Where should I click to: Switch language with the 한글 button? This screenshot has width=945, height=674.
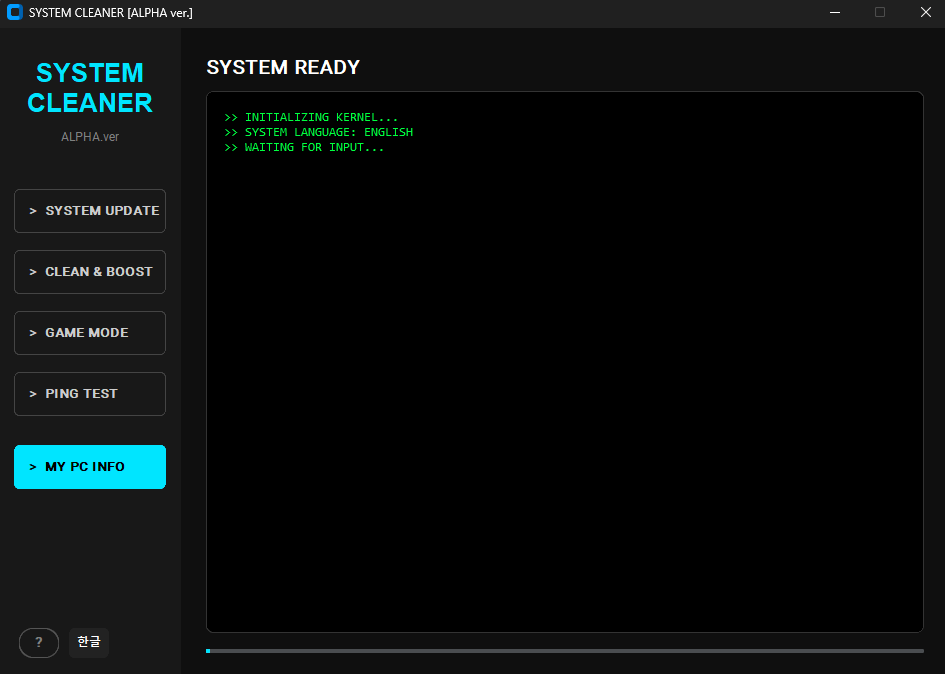(88, 642)
